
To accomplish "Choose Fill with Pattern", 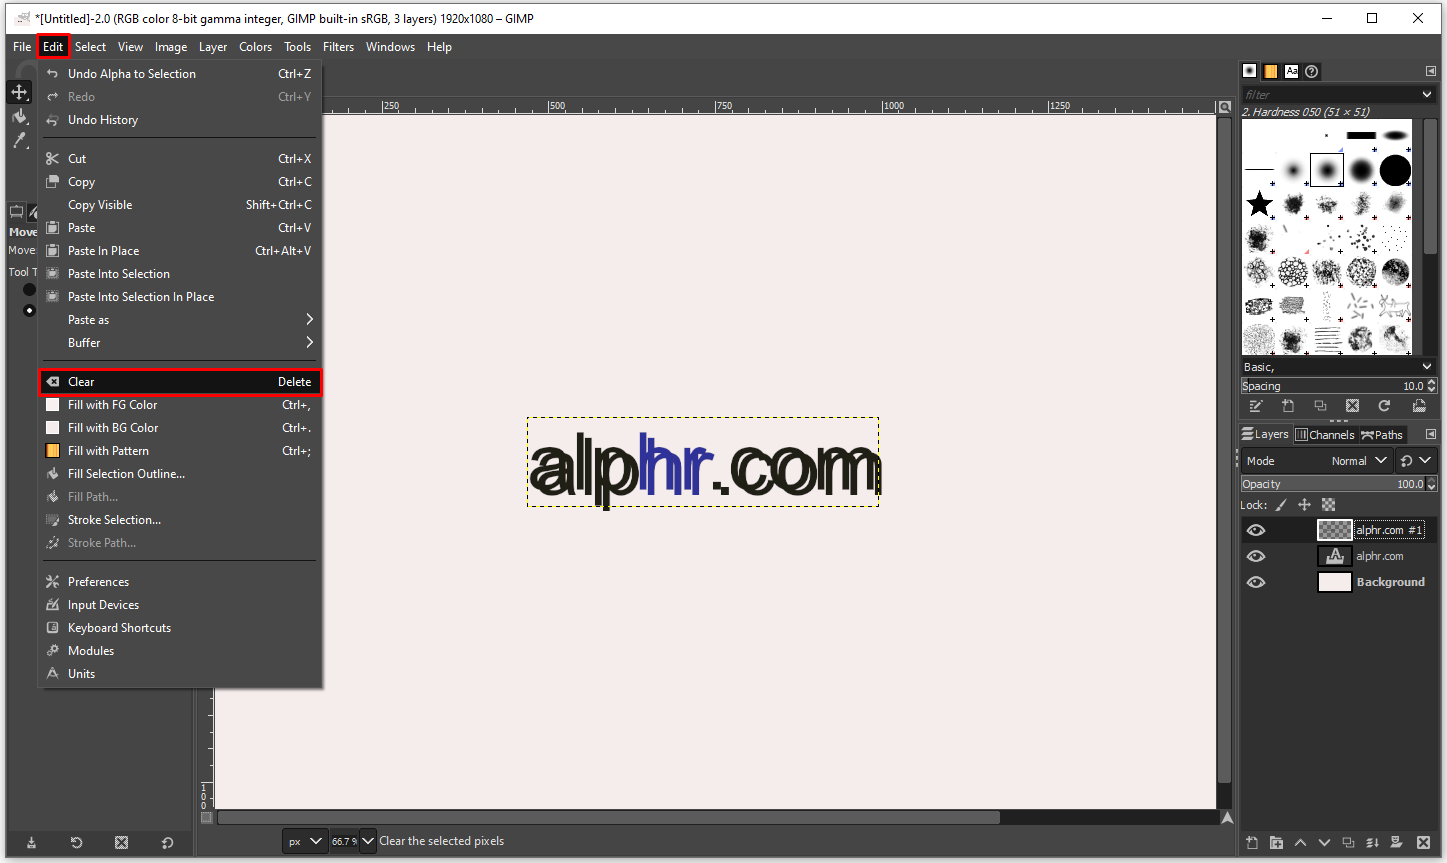I will point(180,451).
